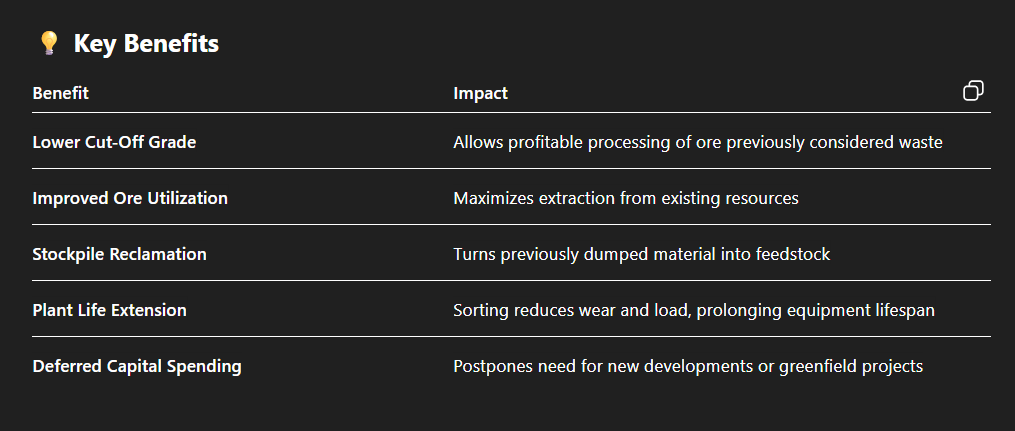Select the Lower Cut-Off Grade cell
This screenshot has width=1015, height=431.
click(114, 142)
